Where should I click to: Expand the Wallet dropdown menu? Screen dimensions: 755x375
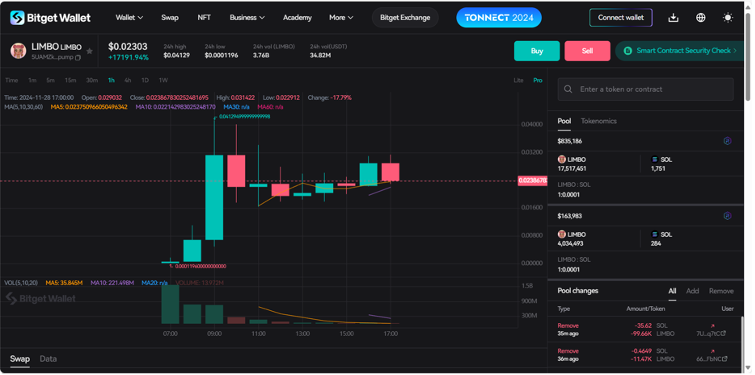click(x=129, y=18)
